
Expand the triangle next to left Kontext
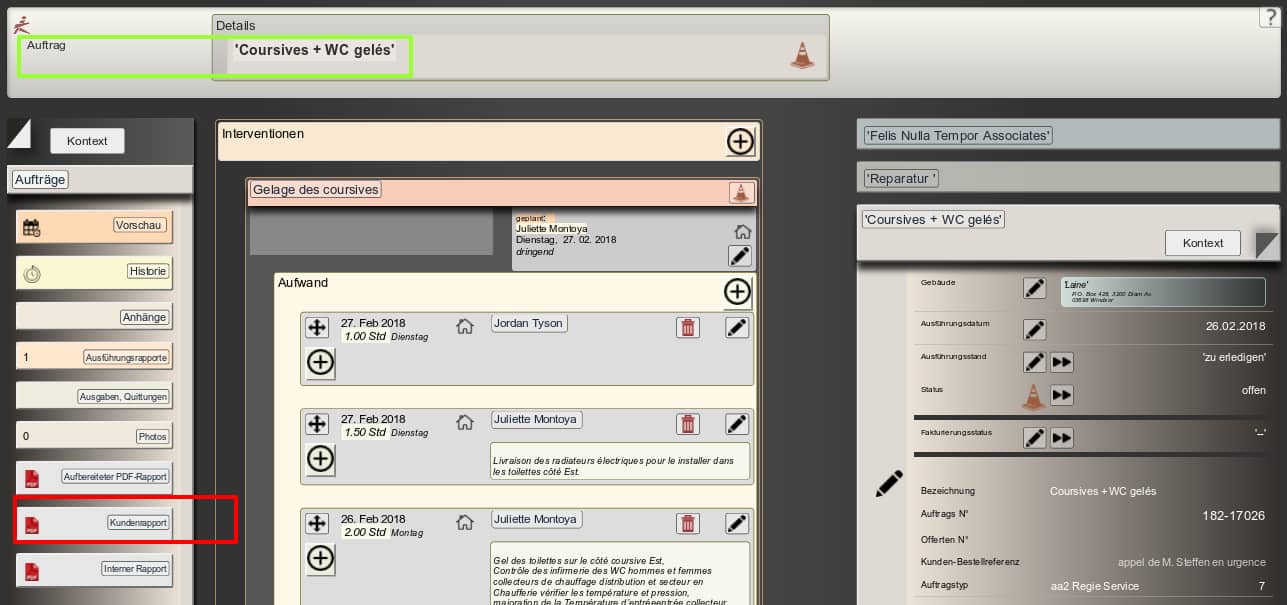(x=19, y=132)
